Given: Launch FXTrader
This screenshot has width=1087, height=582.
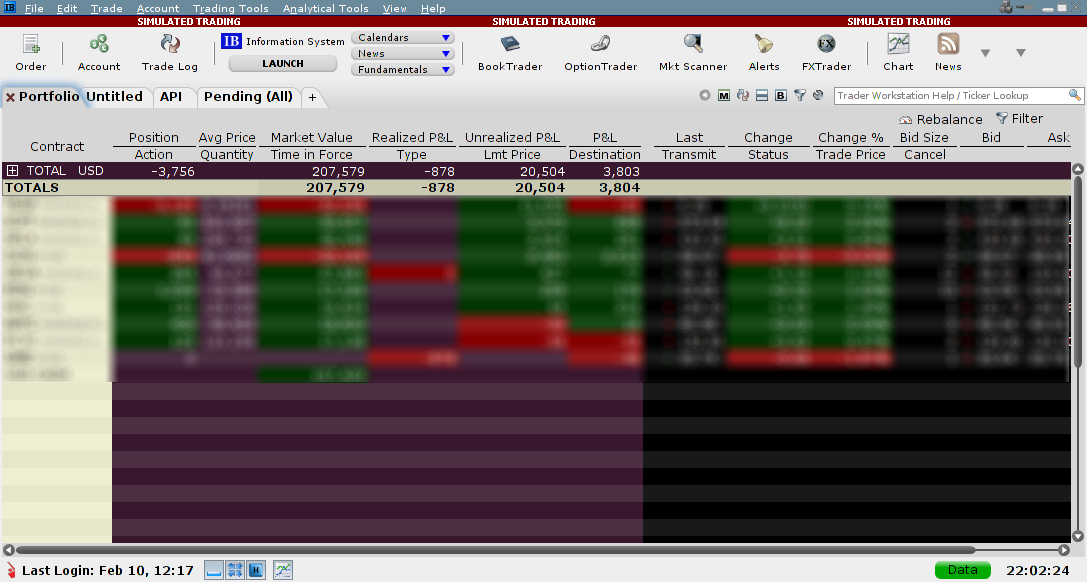Looking at the screenshot, I should [826, 53].
